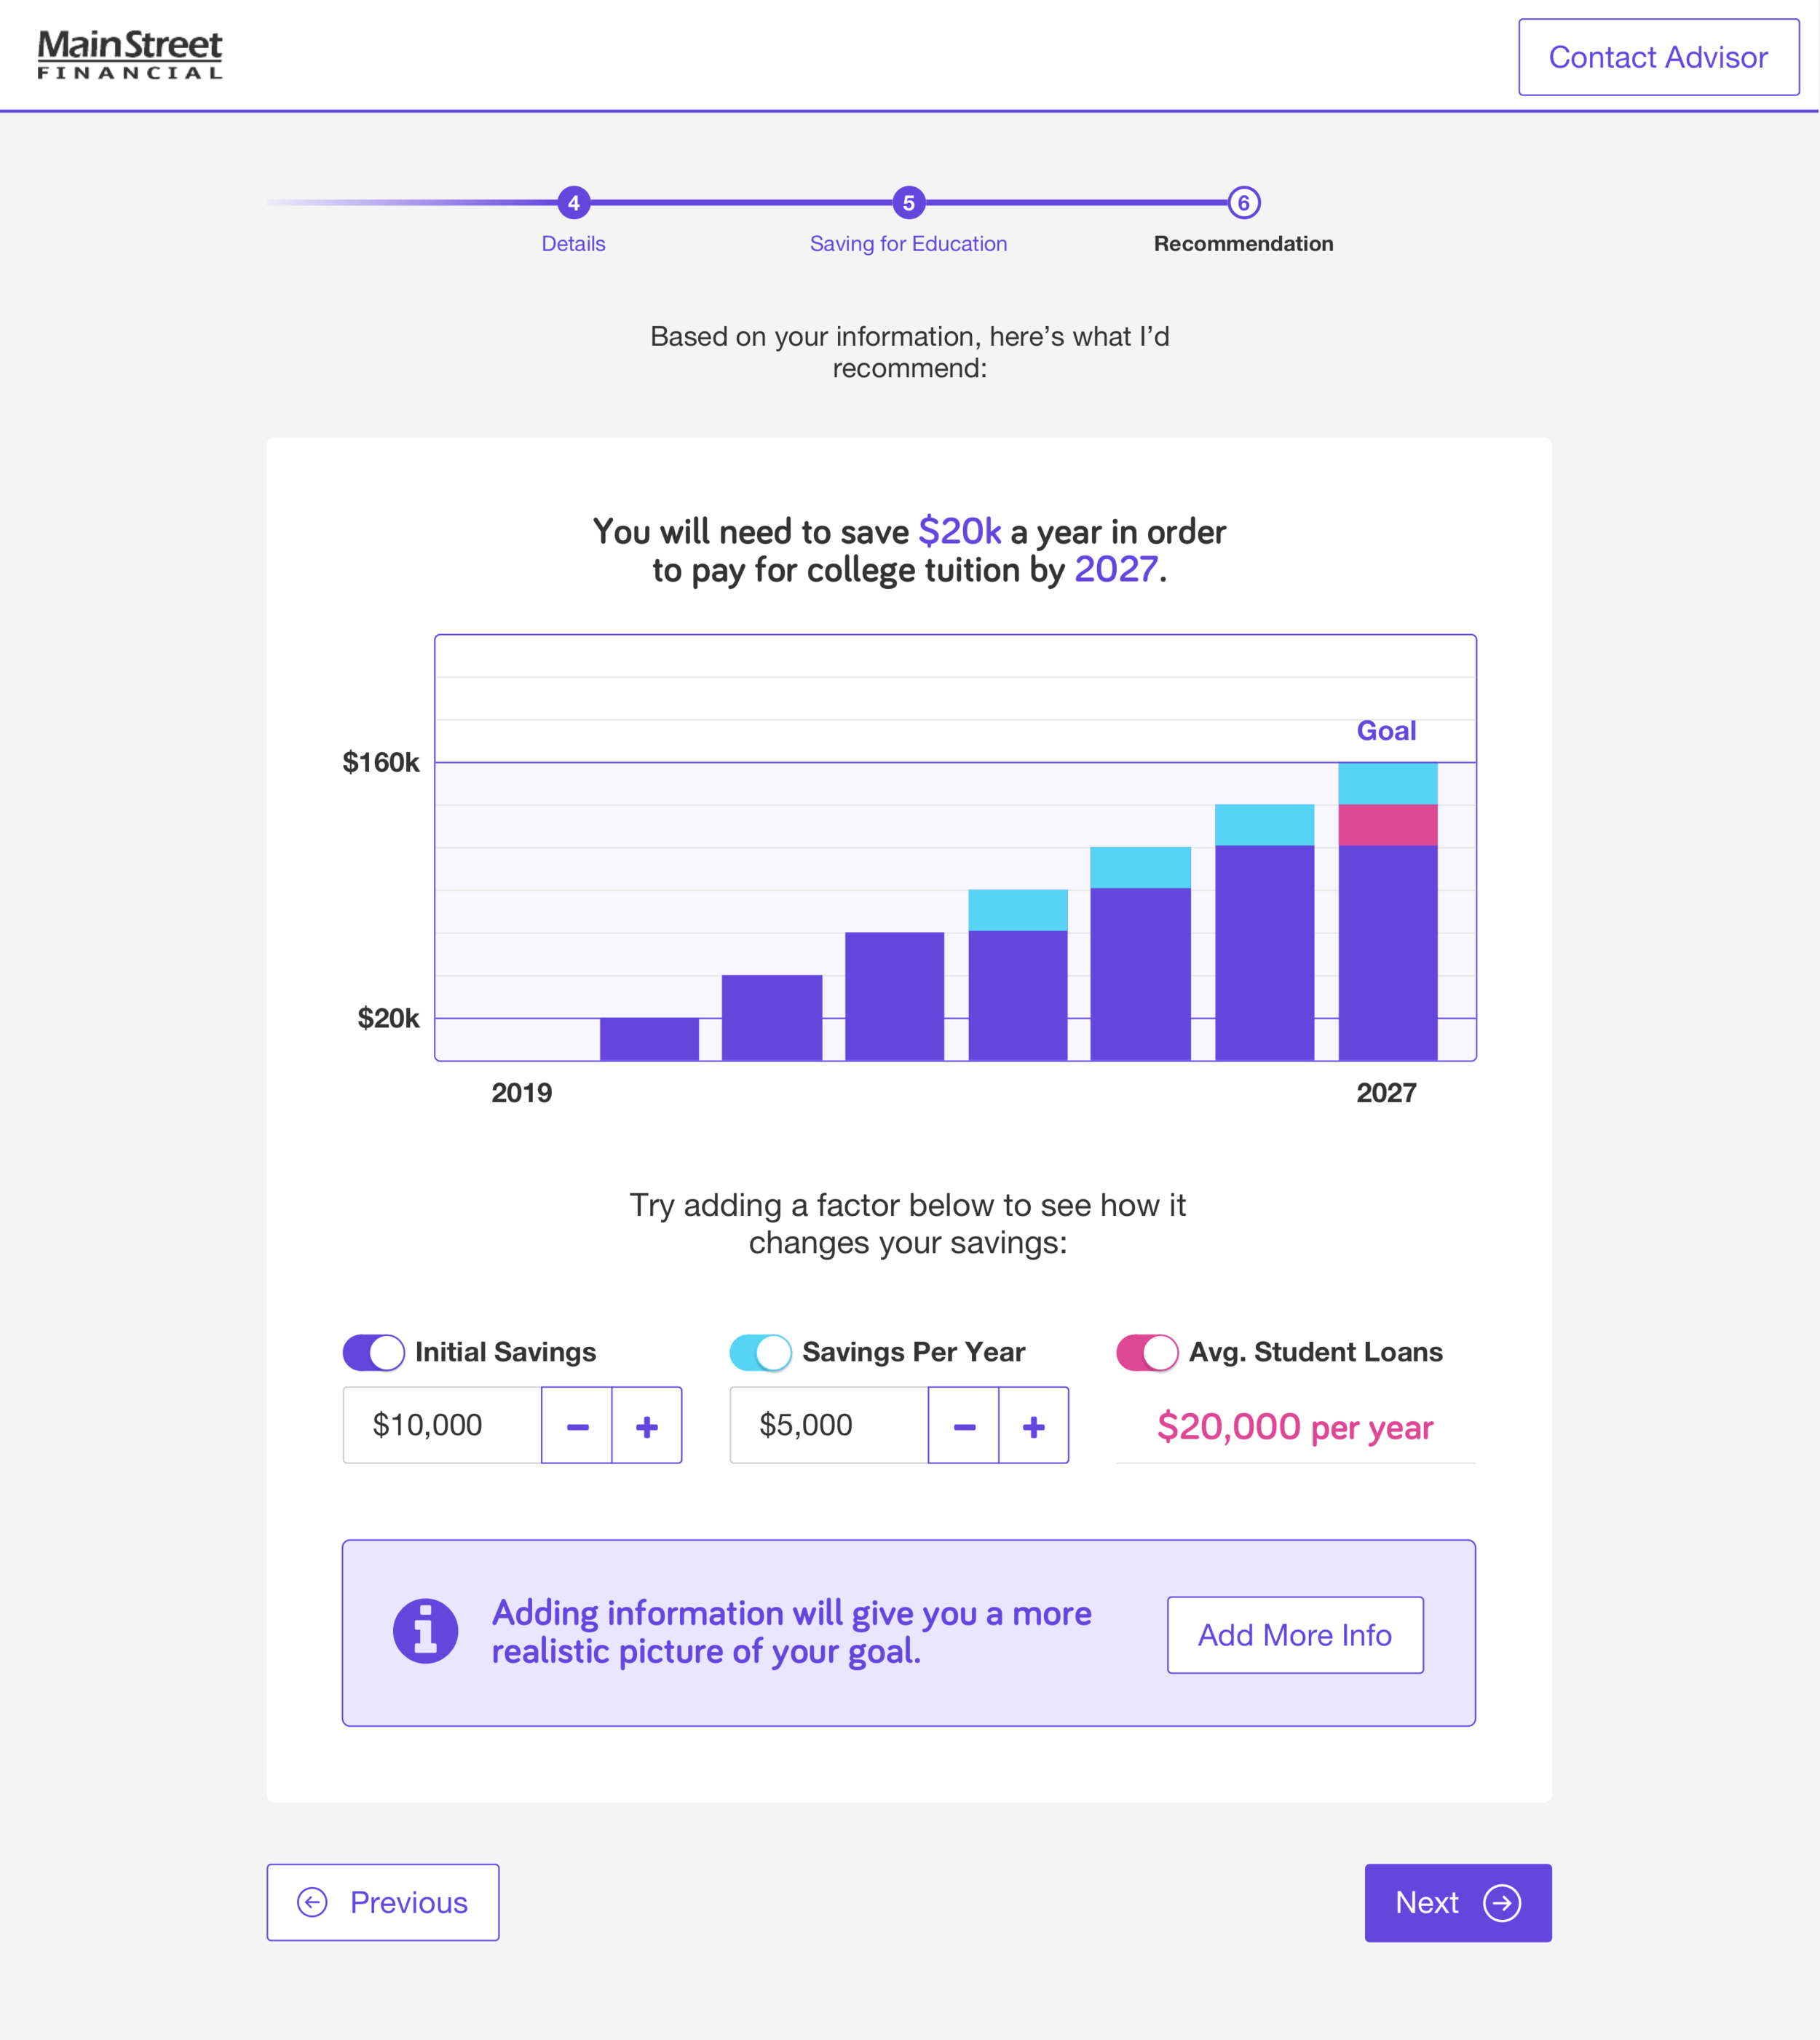Click the left arrow icon on Previous
Image resolution: width=1820 pixels, height=2040 pixels.
pos(312,1902)
